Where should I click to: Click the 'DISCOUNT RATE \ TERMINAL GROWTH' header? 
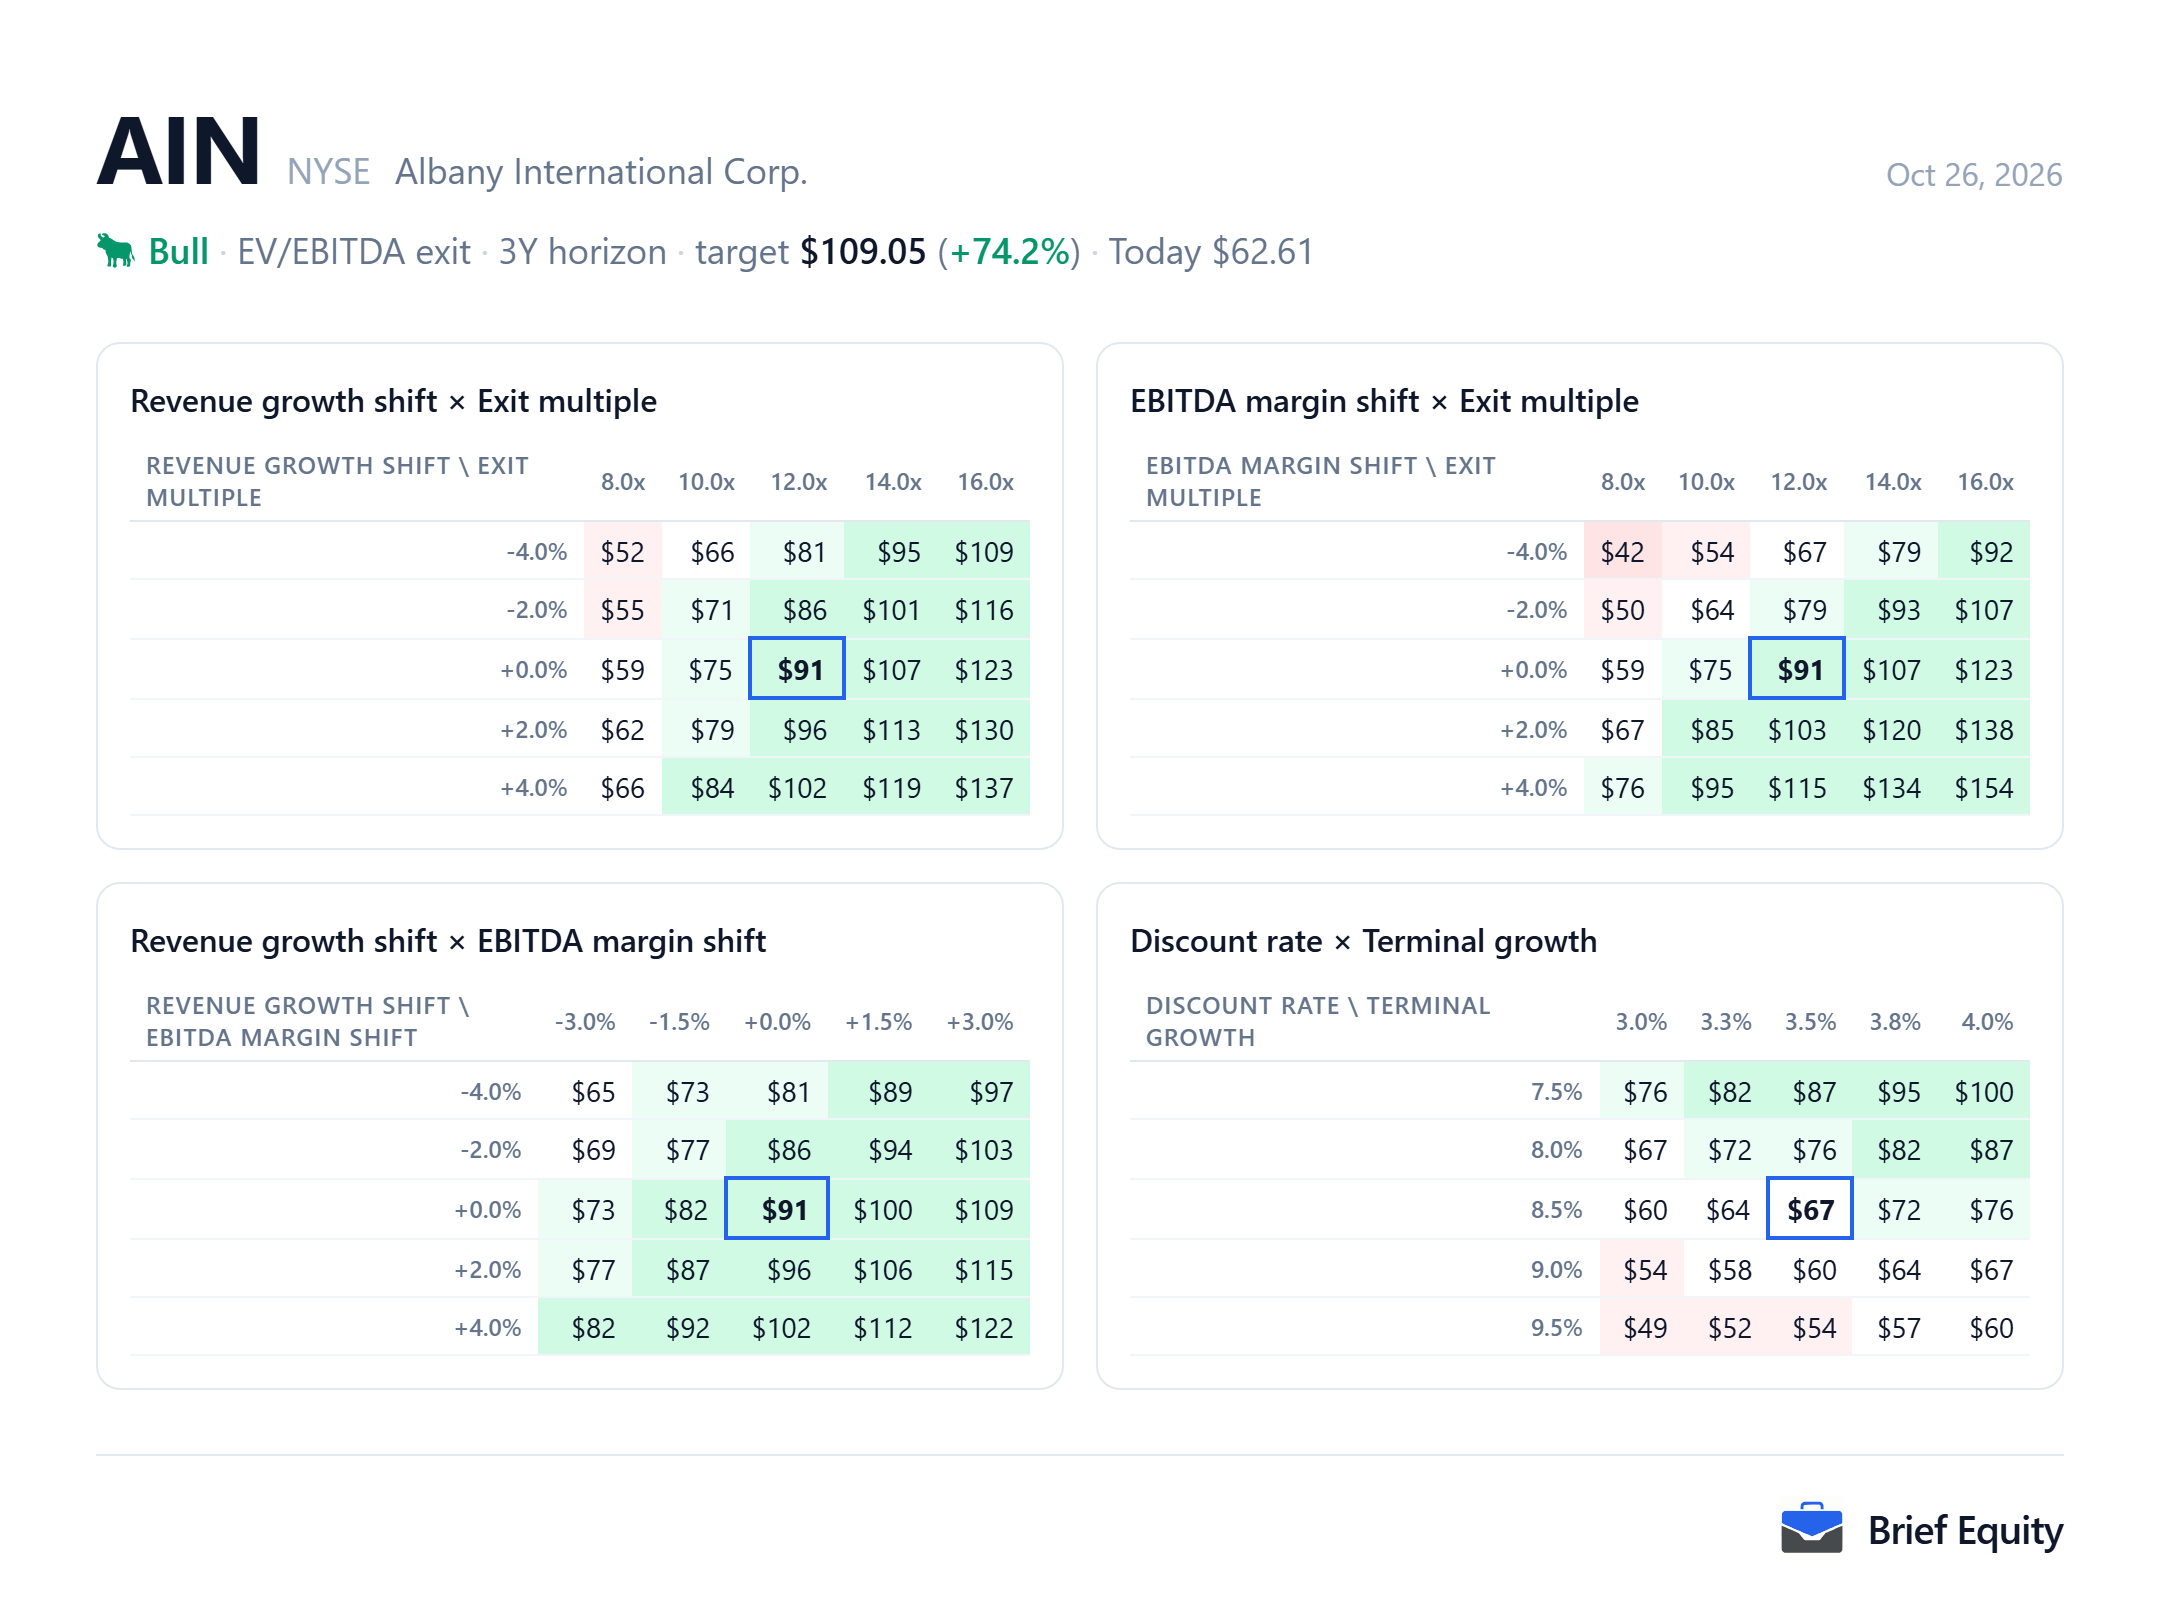[x=1318, y=1021]
